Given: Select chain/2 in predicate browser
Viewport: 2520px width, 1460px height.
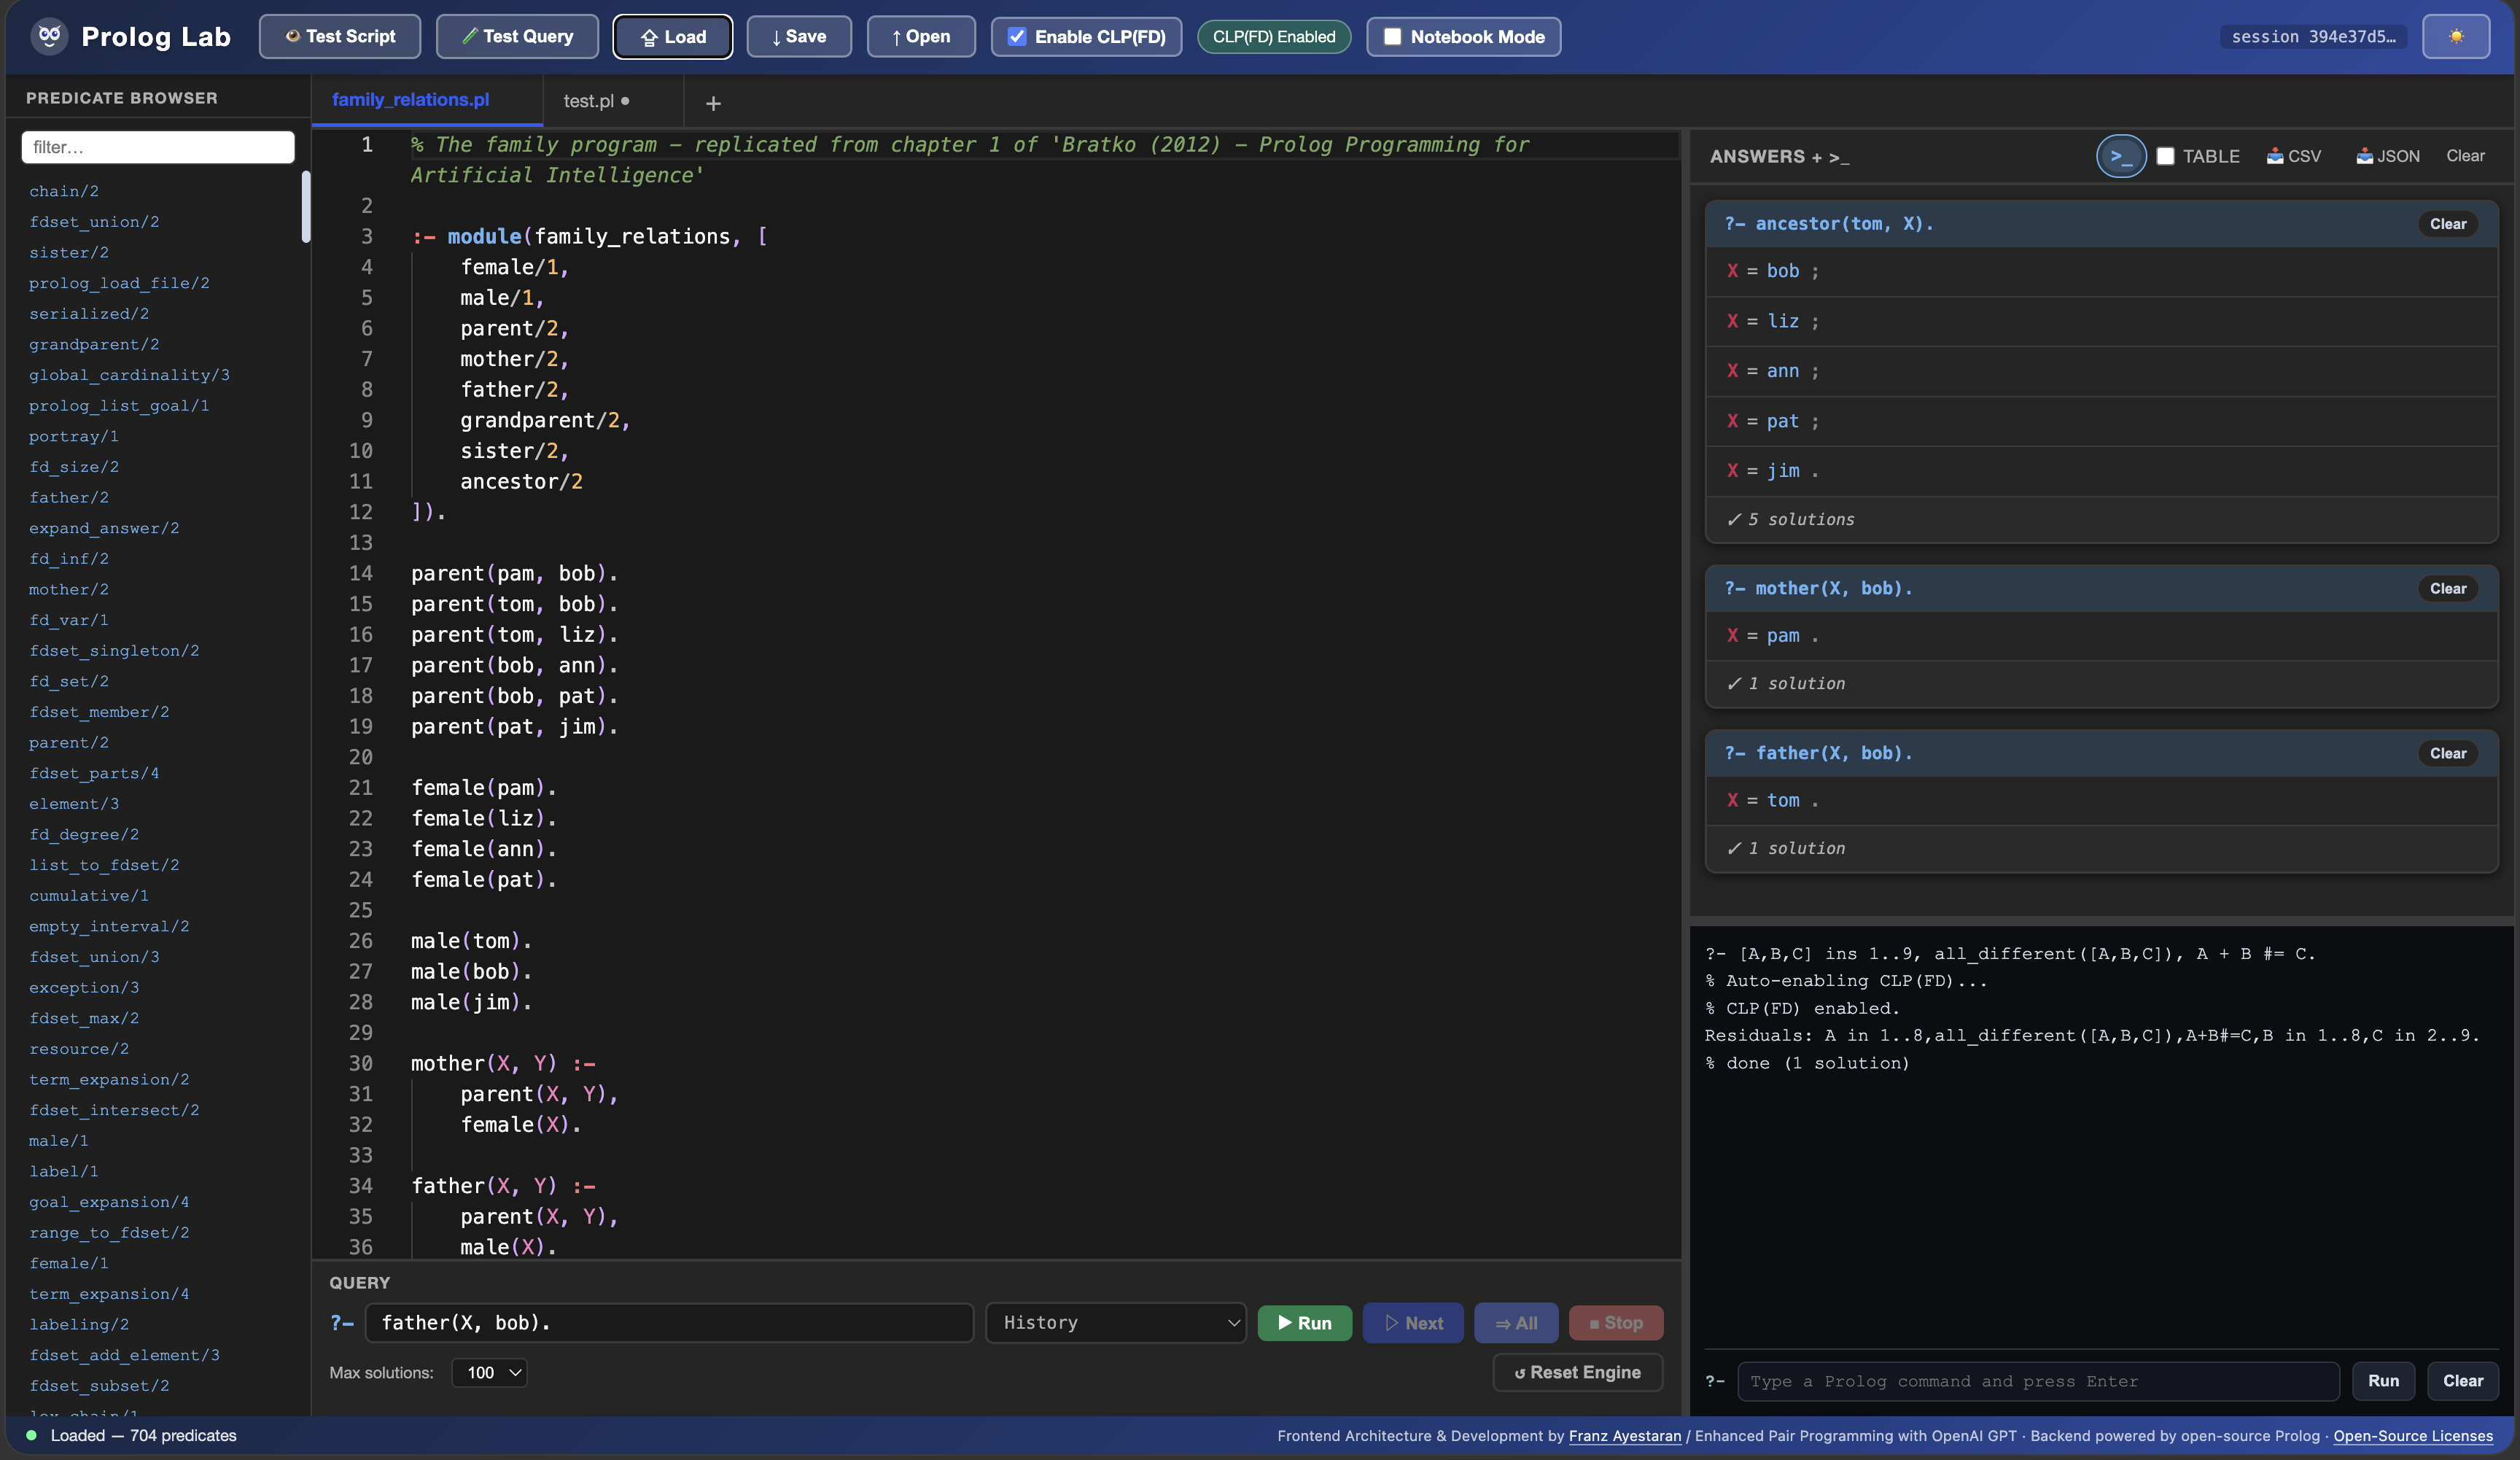Looking at the screenshot, I should (x=64, y=191).
